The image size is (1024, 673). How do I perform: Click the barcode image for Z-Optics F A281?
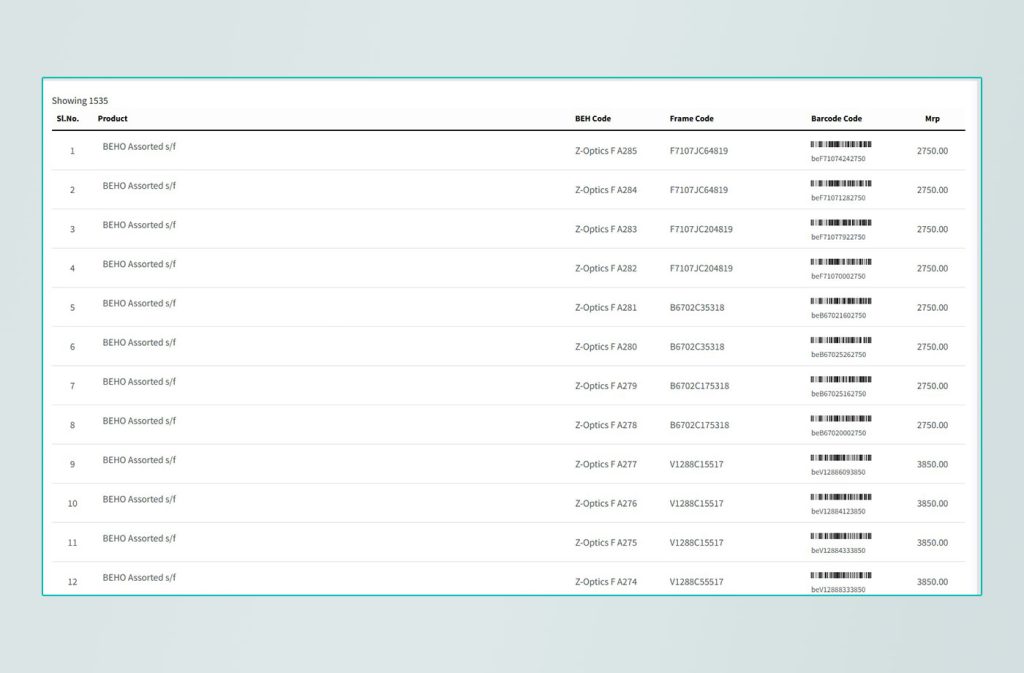coord(841,301)
